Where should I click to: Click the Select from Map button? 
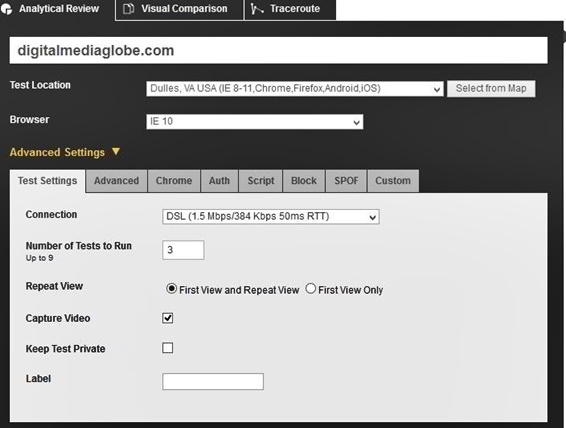491,88
